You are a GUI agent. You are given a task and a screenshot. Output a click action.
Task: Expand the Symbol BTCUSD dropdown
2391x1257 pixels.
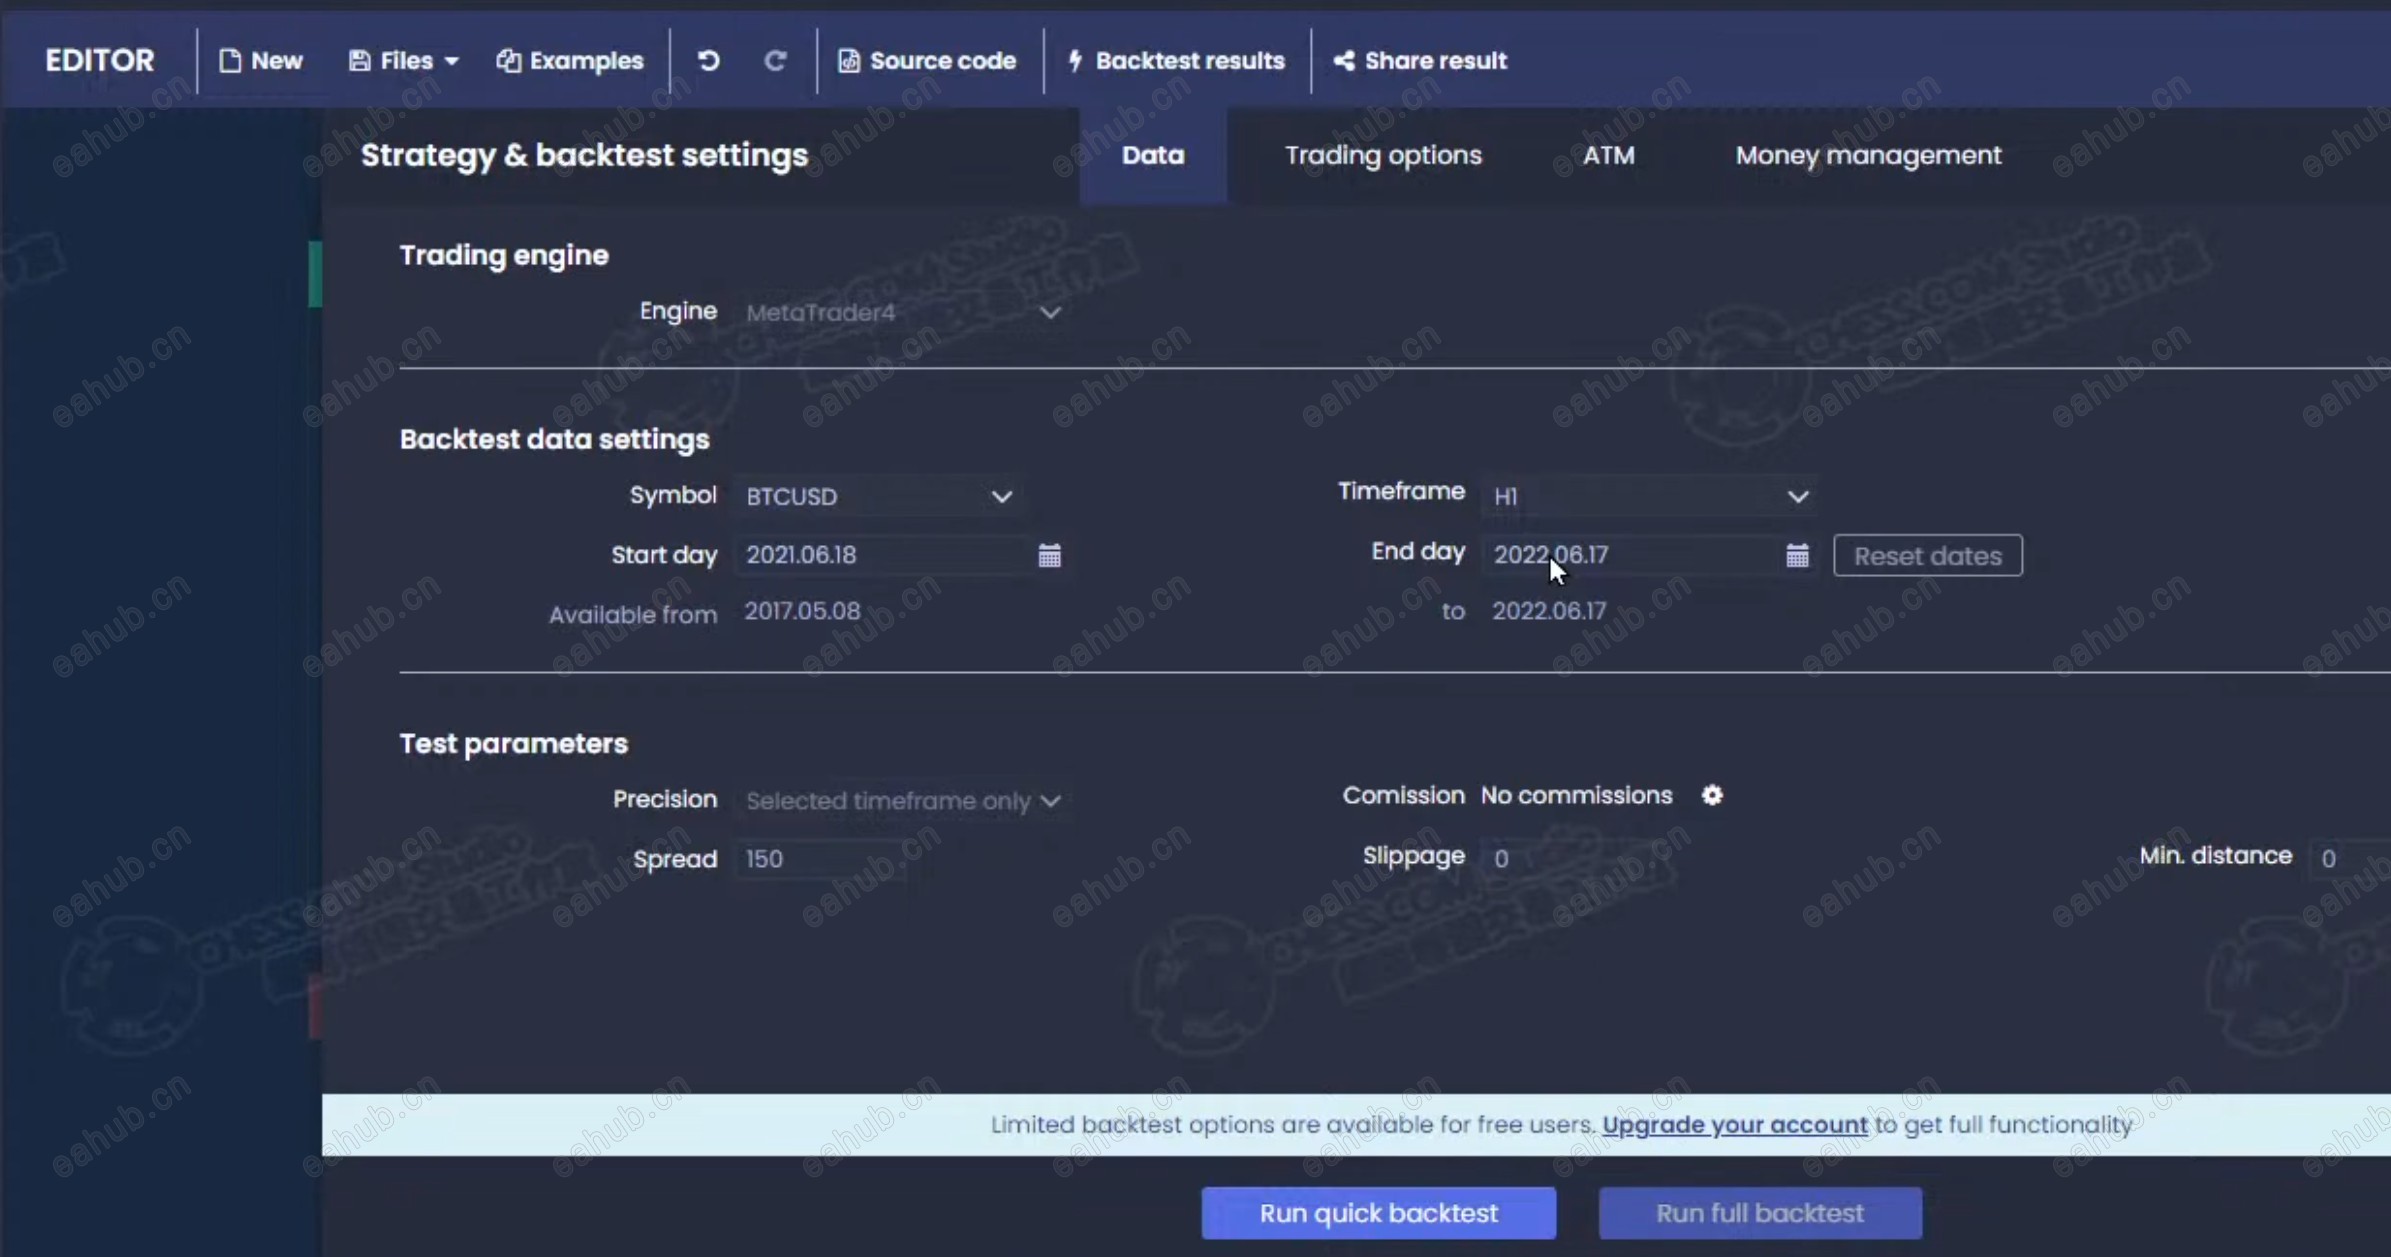[x=878, y=497]
